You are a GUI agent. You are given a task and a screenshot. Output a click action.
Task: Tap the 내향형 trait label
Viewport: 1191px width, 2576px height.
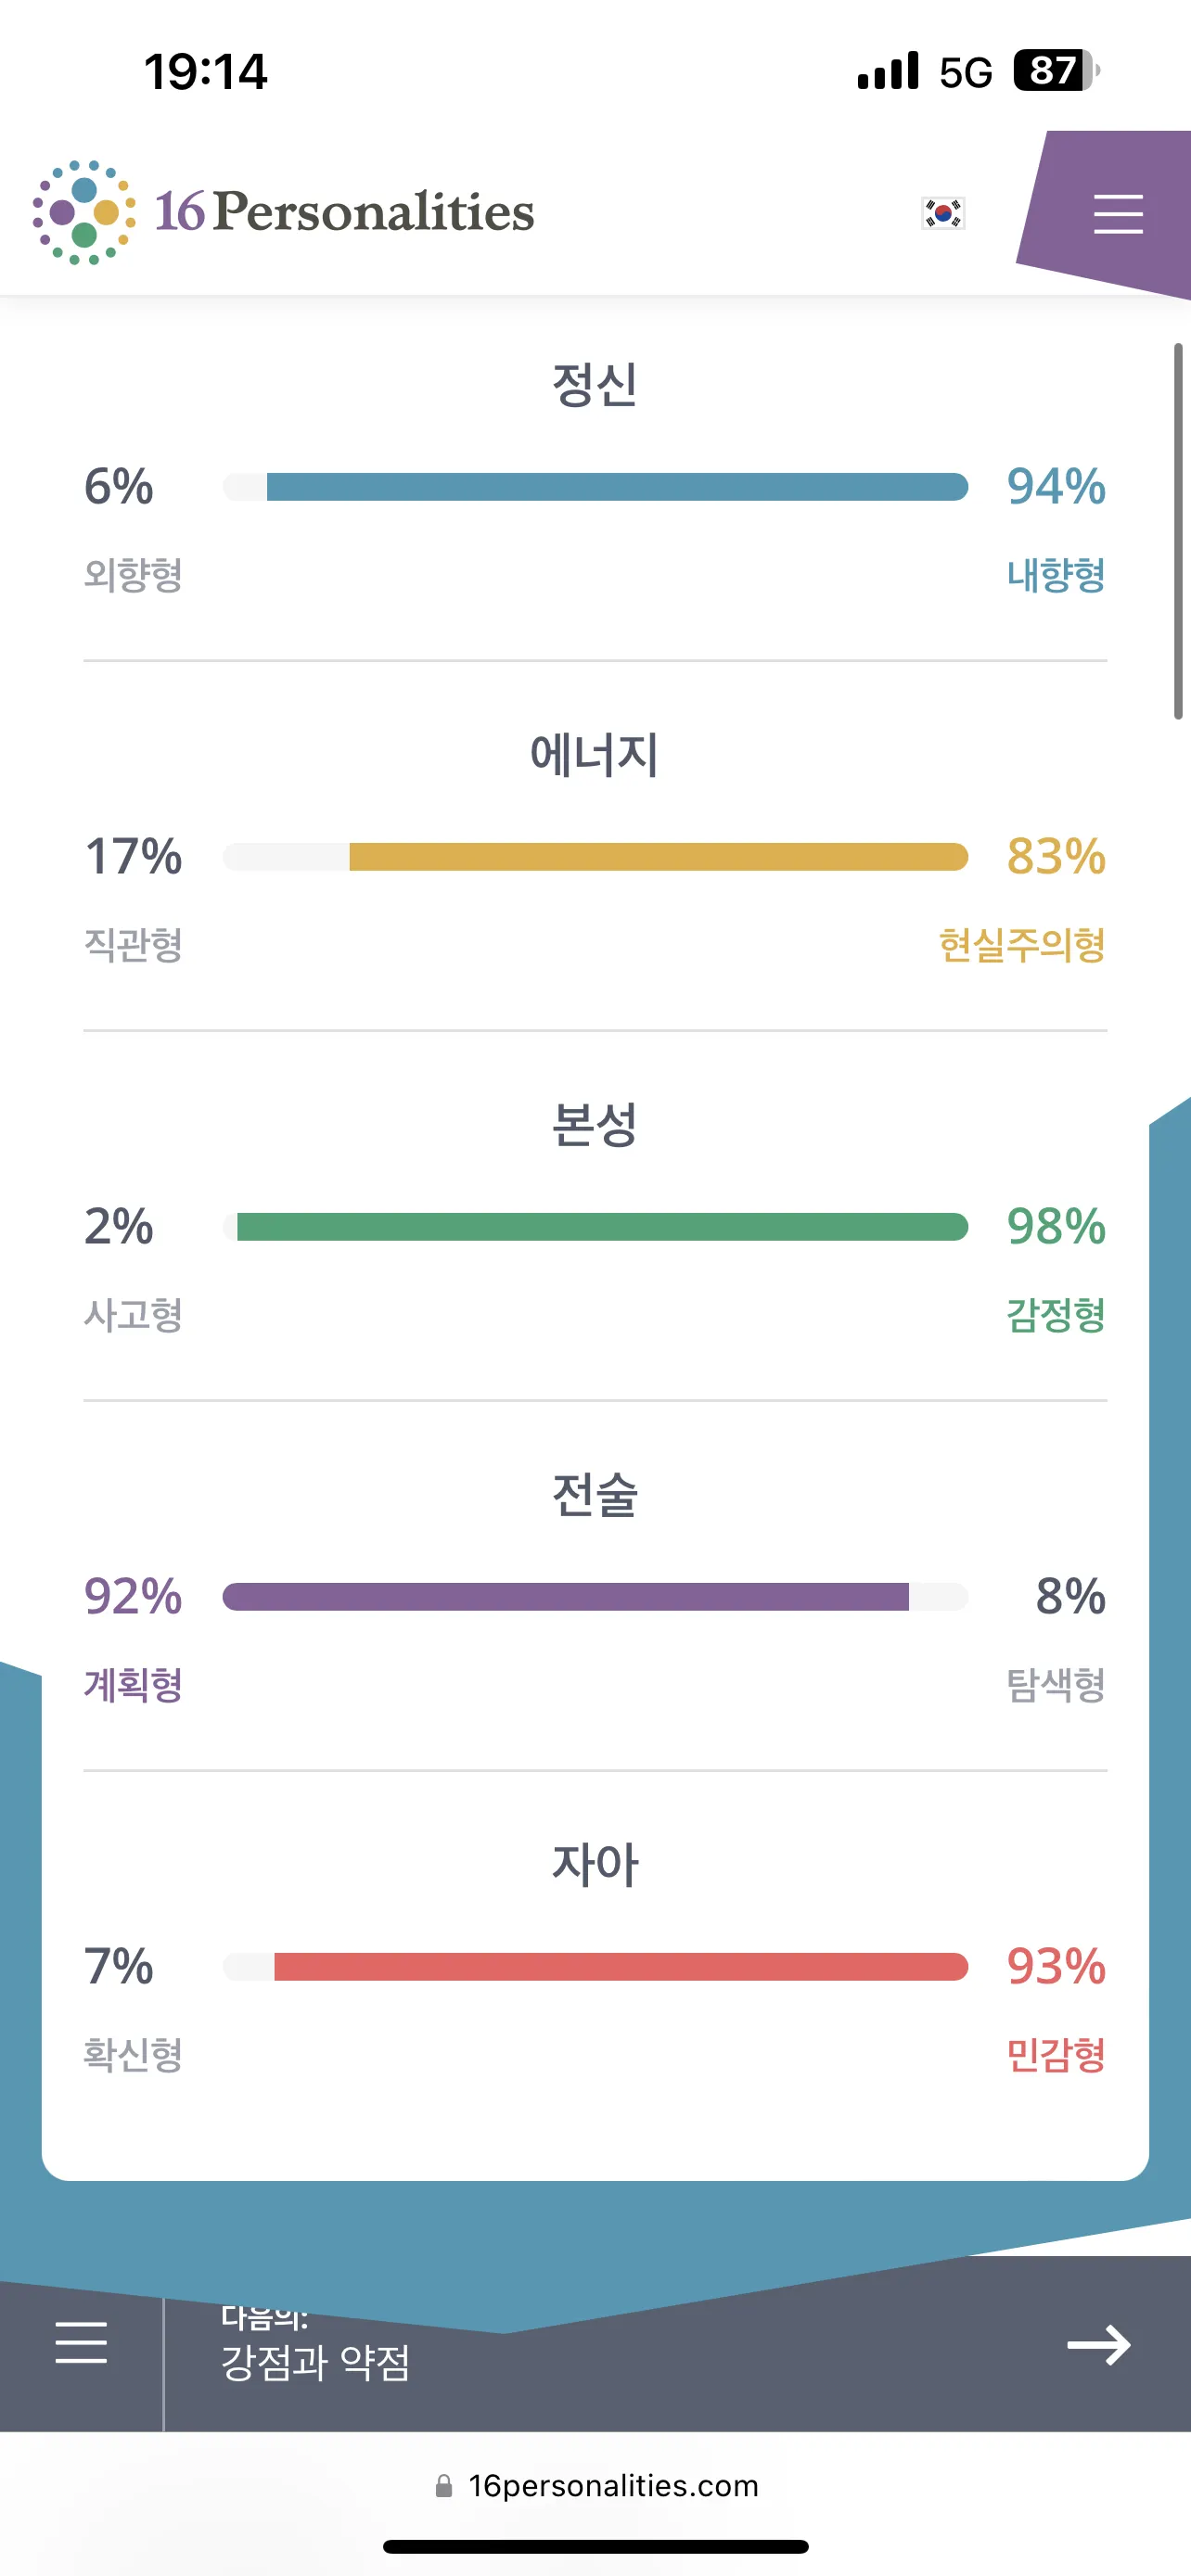pyautogui.click(x=1055, y=575)
